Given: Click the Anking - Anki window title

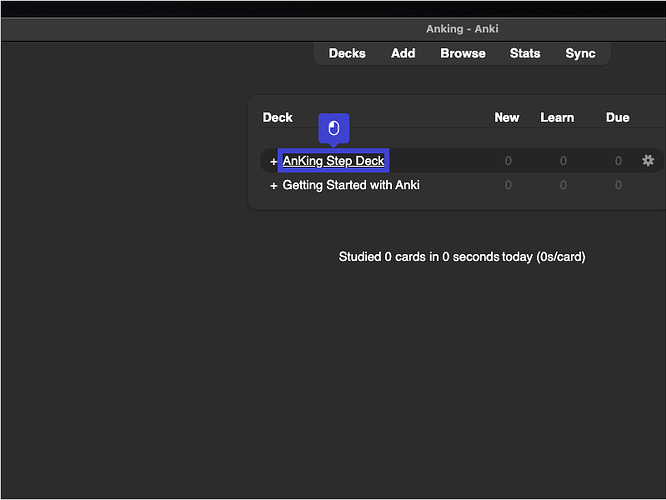Looking at the screenshot, I should coord(462,29).
